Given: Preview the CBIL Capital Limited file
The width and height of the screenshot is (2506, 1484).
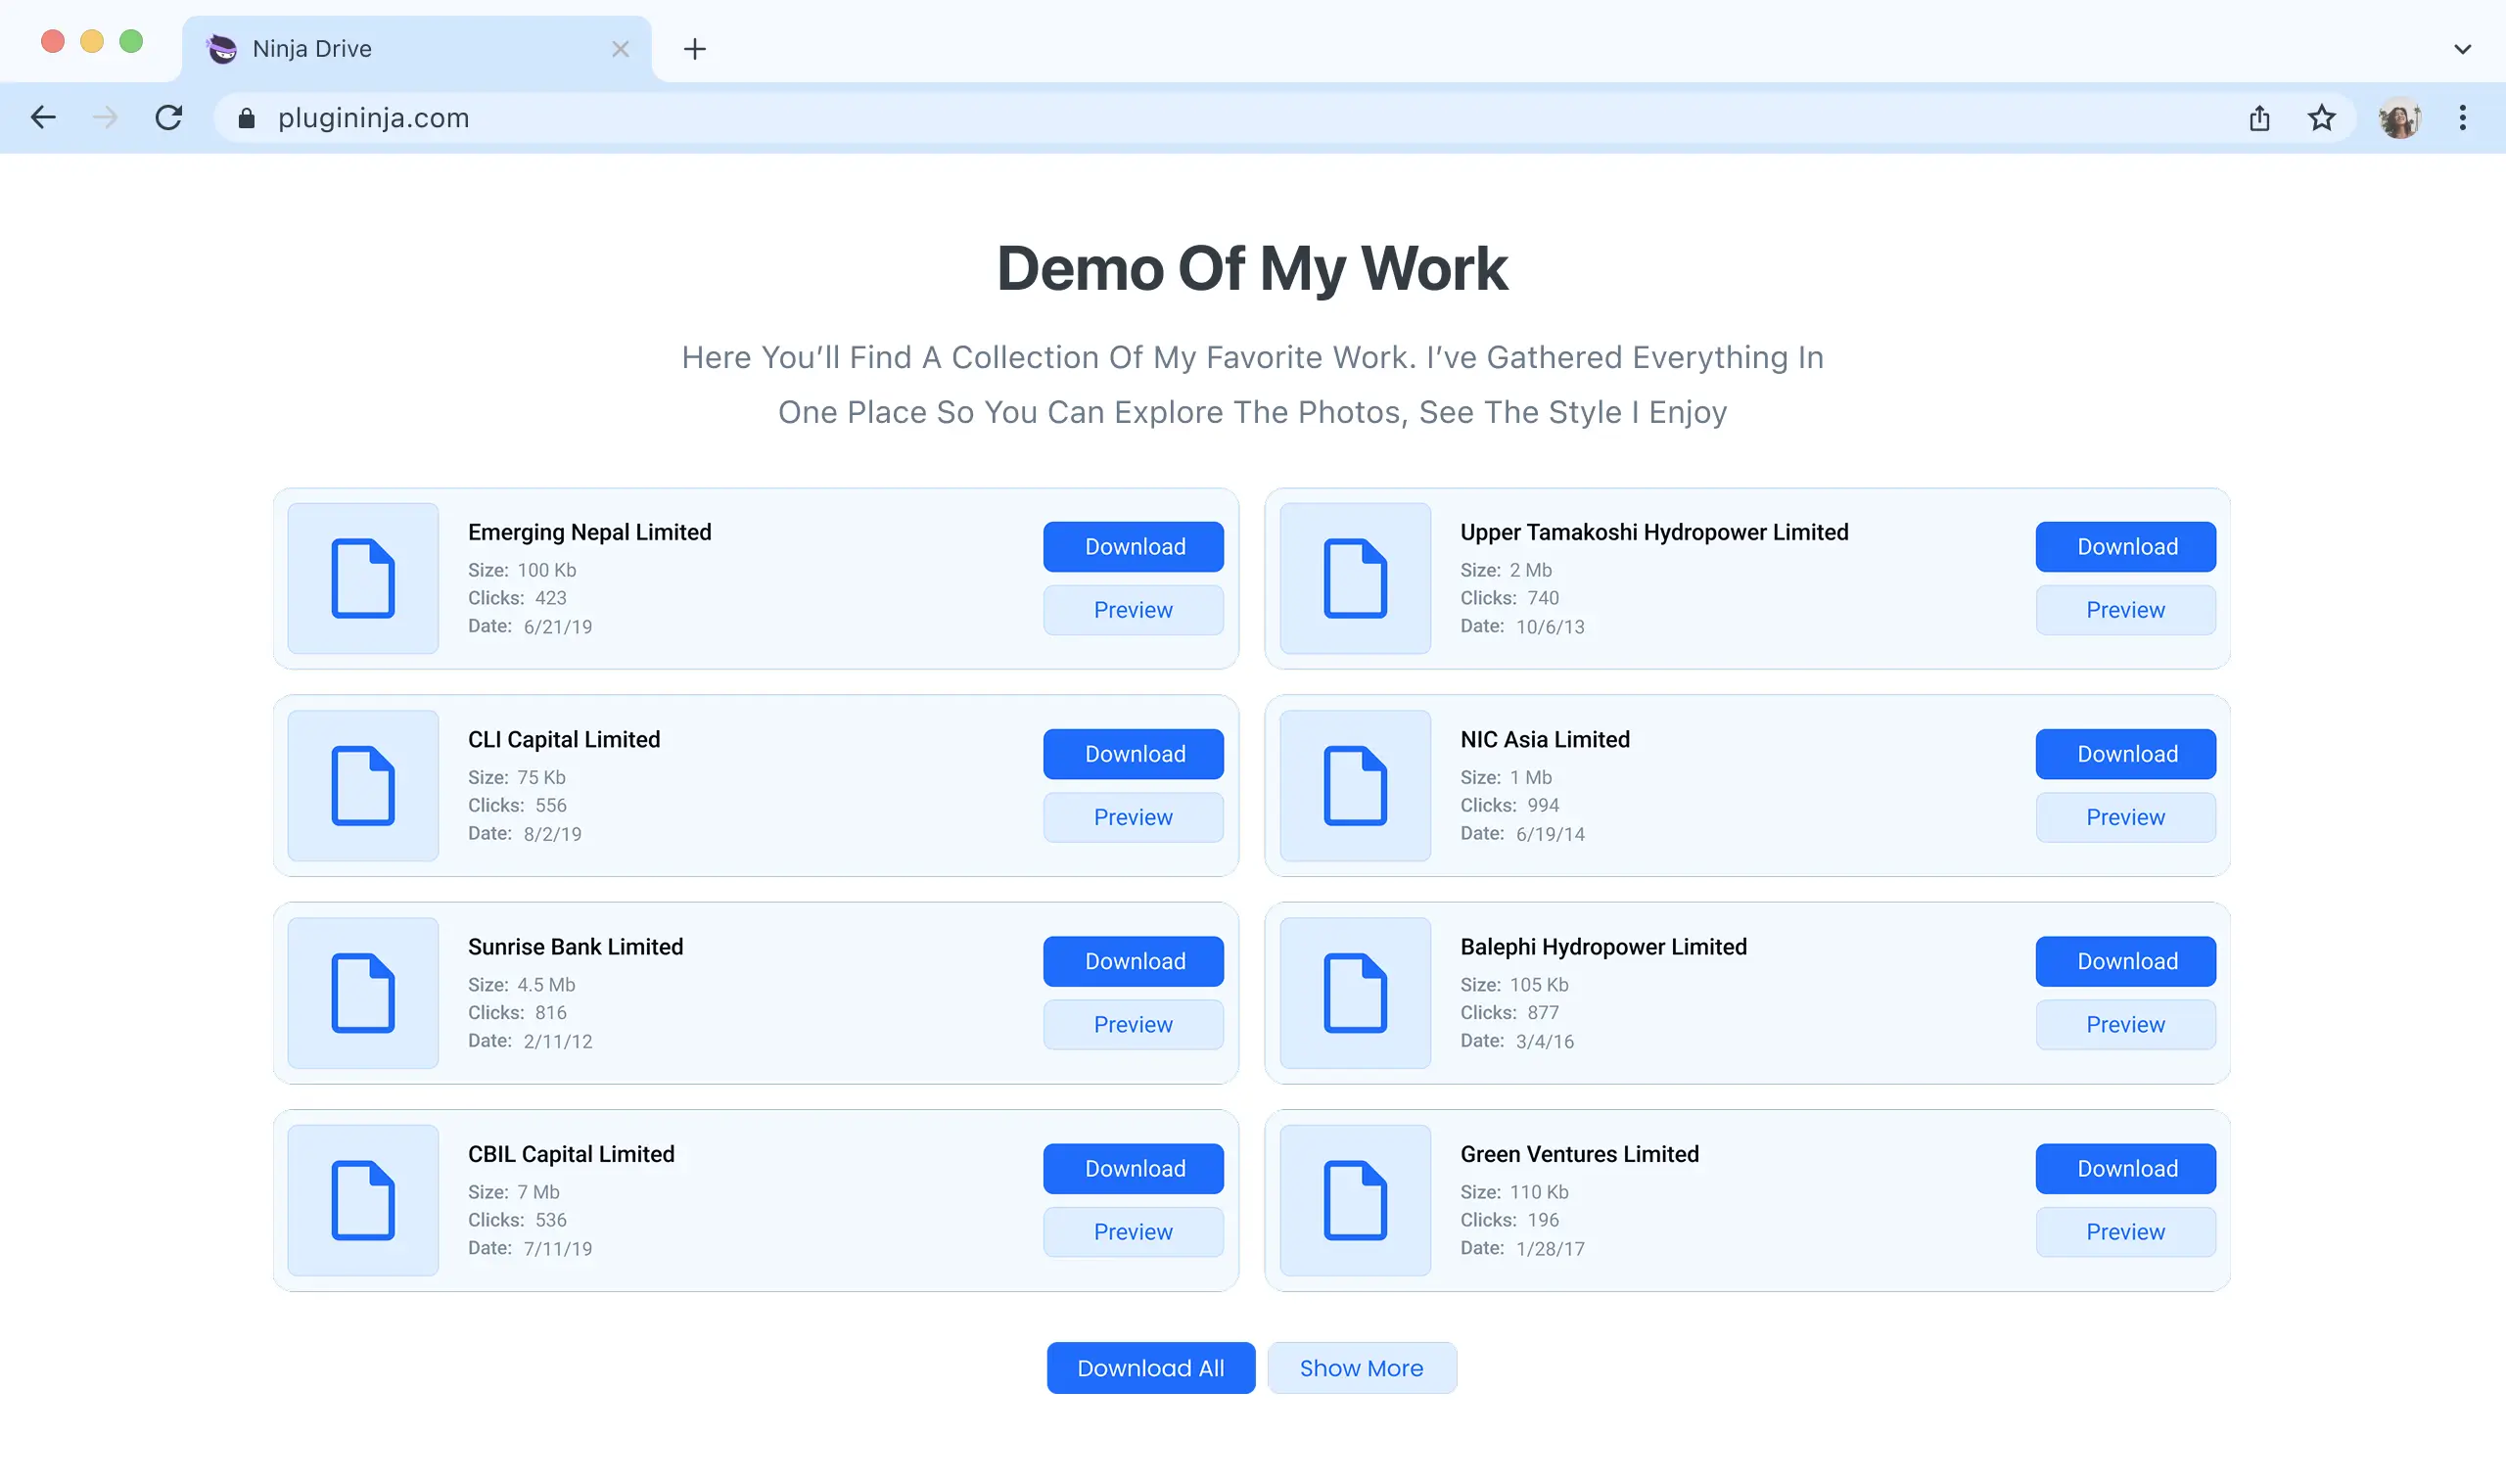Looking at the screenshot, I should coord(1133,1232).
